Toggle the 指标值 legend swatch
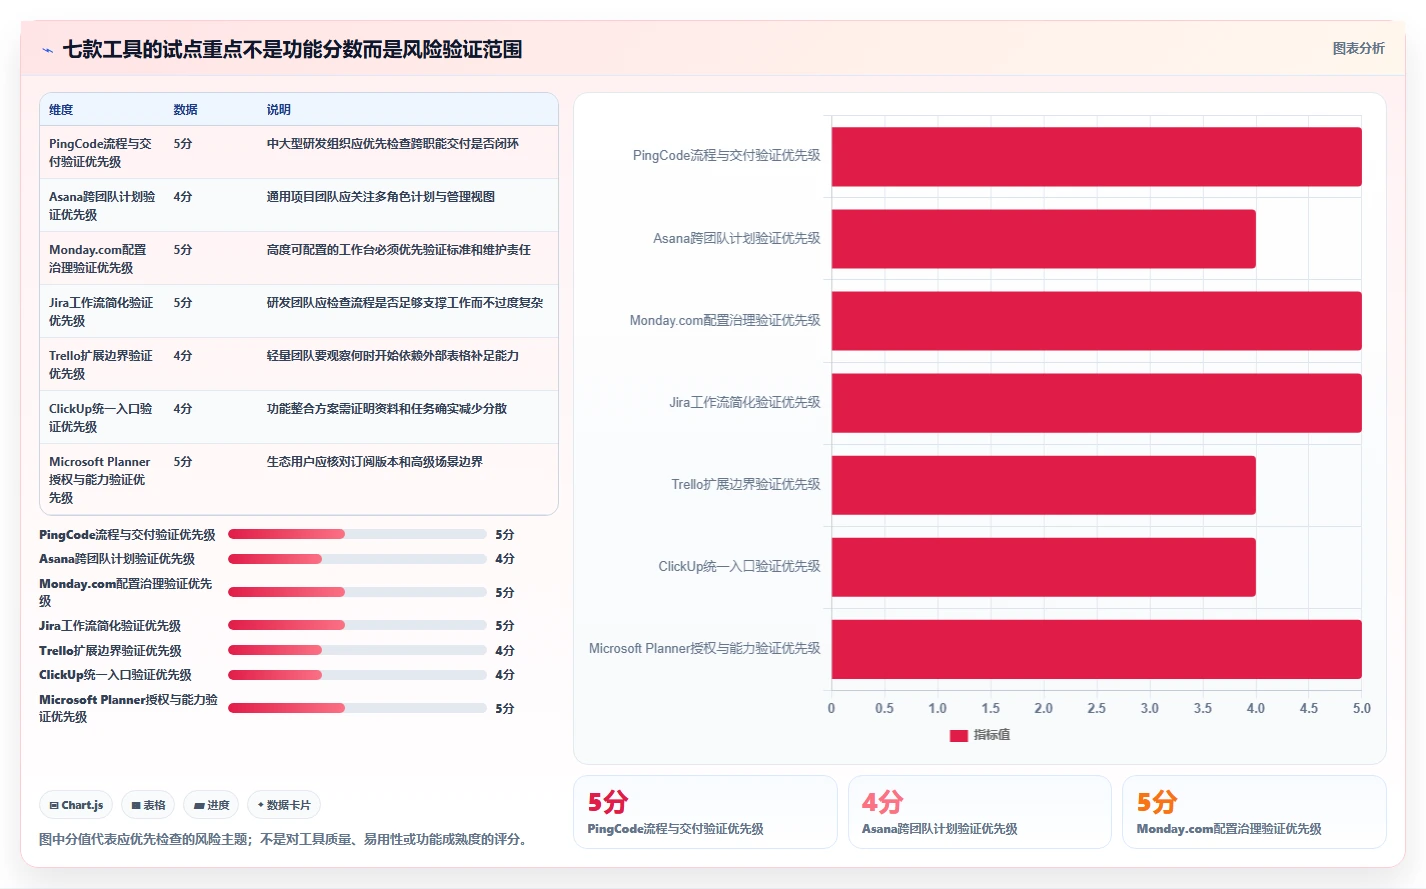 tap(958, 735)
